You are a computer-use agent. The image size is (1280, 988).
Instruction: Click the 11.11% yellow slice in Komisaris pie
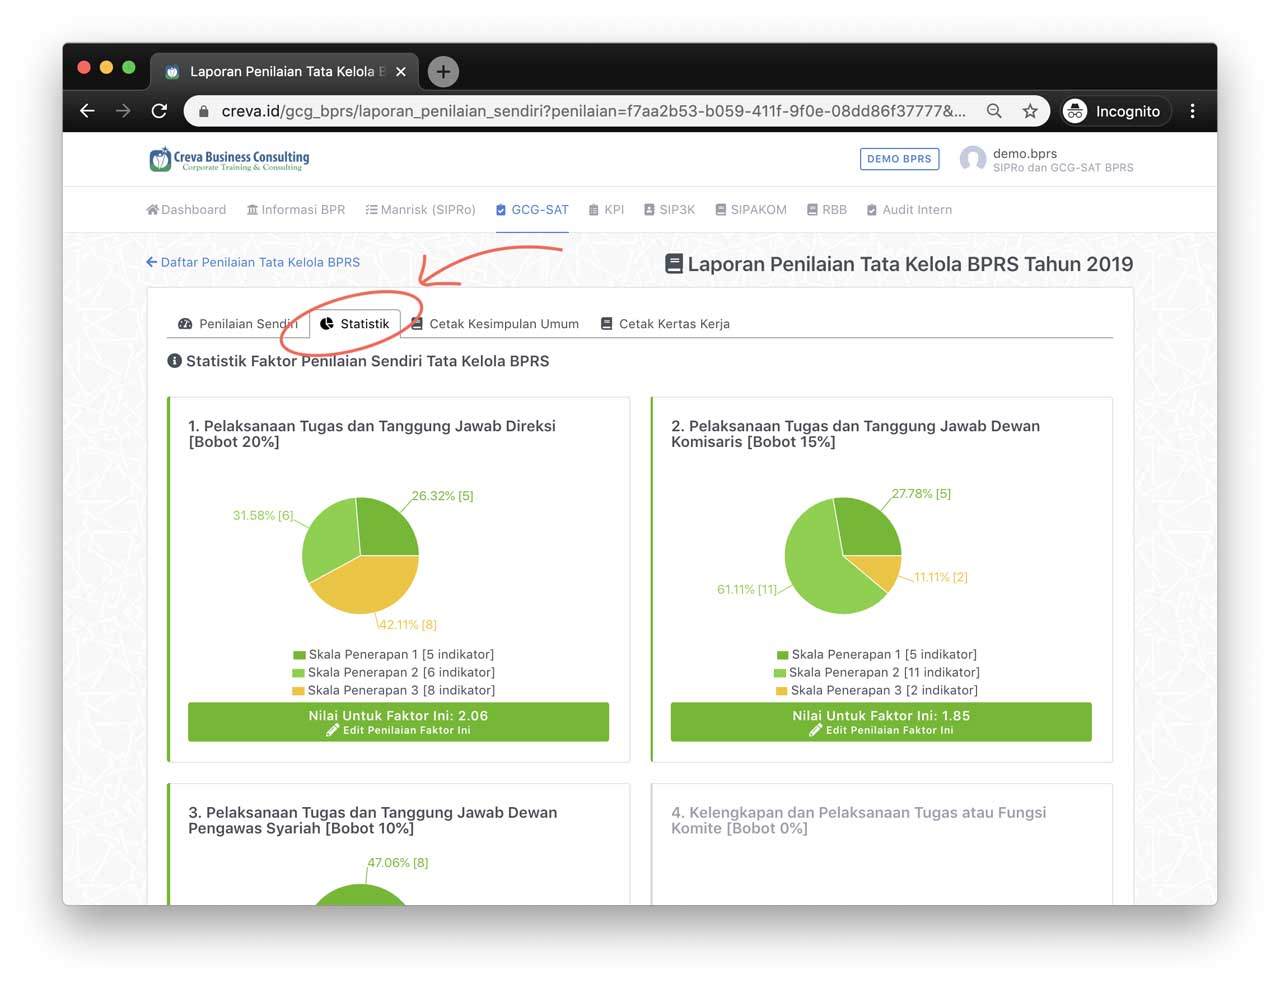click(x=879, y=571)
